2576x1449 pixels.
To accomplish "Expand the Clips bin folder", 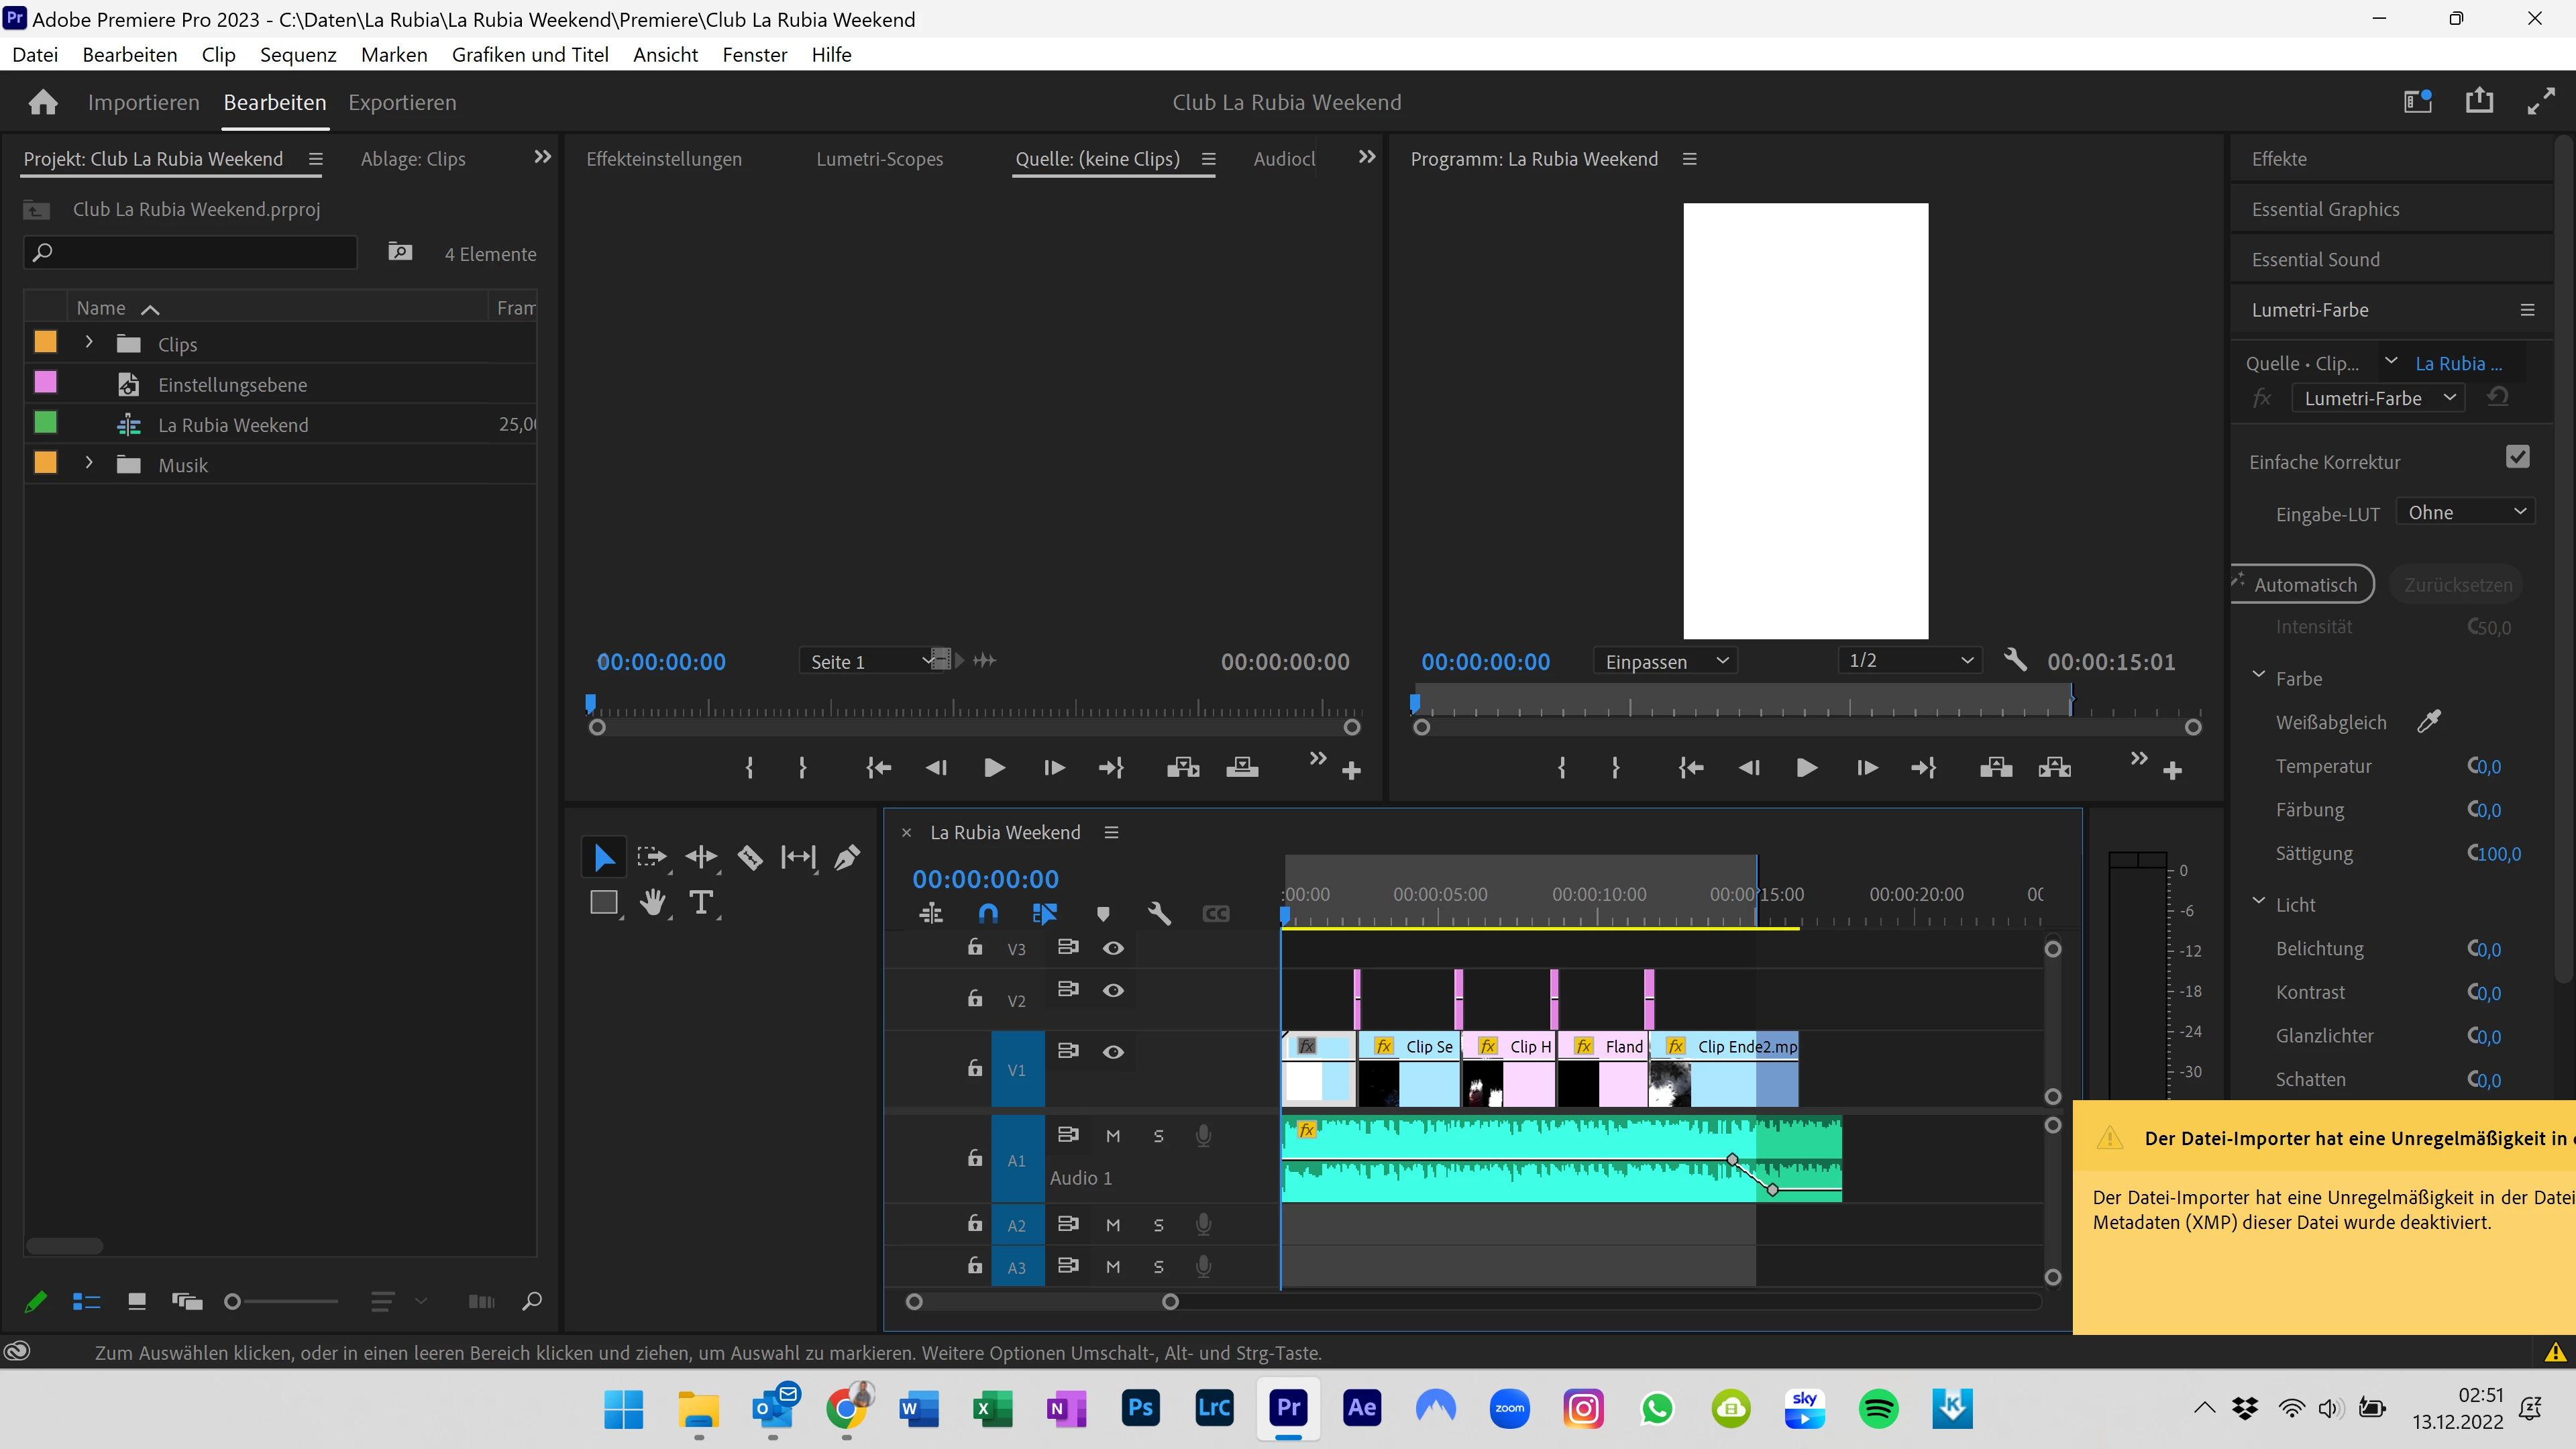I will point(89,343).
